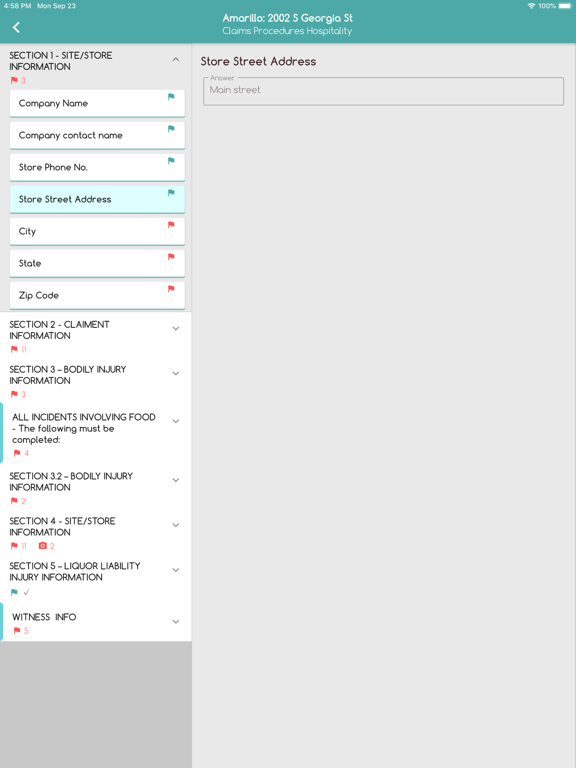The height and width of the screenshot is (768, 576).
Task: Expand Section 3.2 Bodily Injury Information chevron
Action: coord(175,480)
